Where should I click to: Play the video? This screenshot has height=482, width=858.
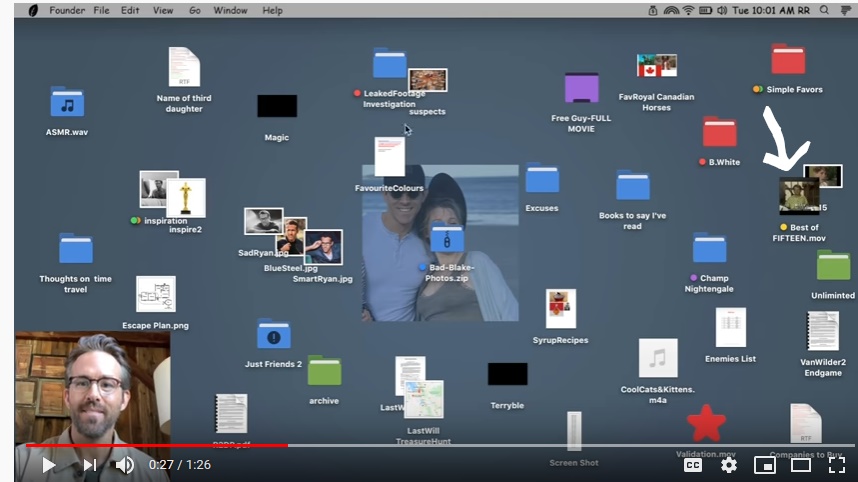click(49, 465)
